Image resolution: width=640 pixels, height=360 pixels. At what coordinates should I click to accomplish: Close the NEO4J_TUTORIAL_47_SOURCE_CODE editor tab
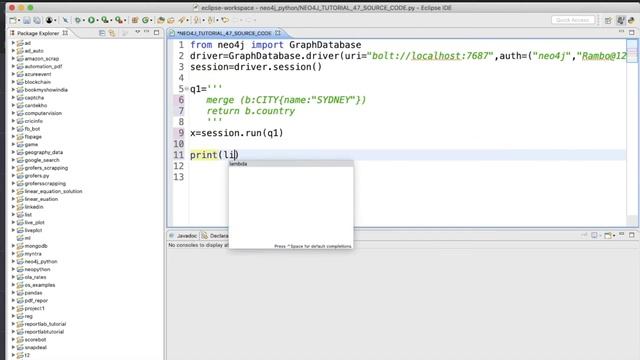click(x=278, y=33)
